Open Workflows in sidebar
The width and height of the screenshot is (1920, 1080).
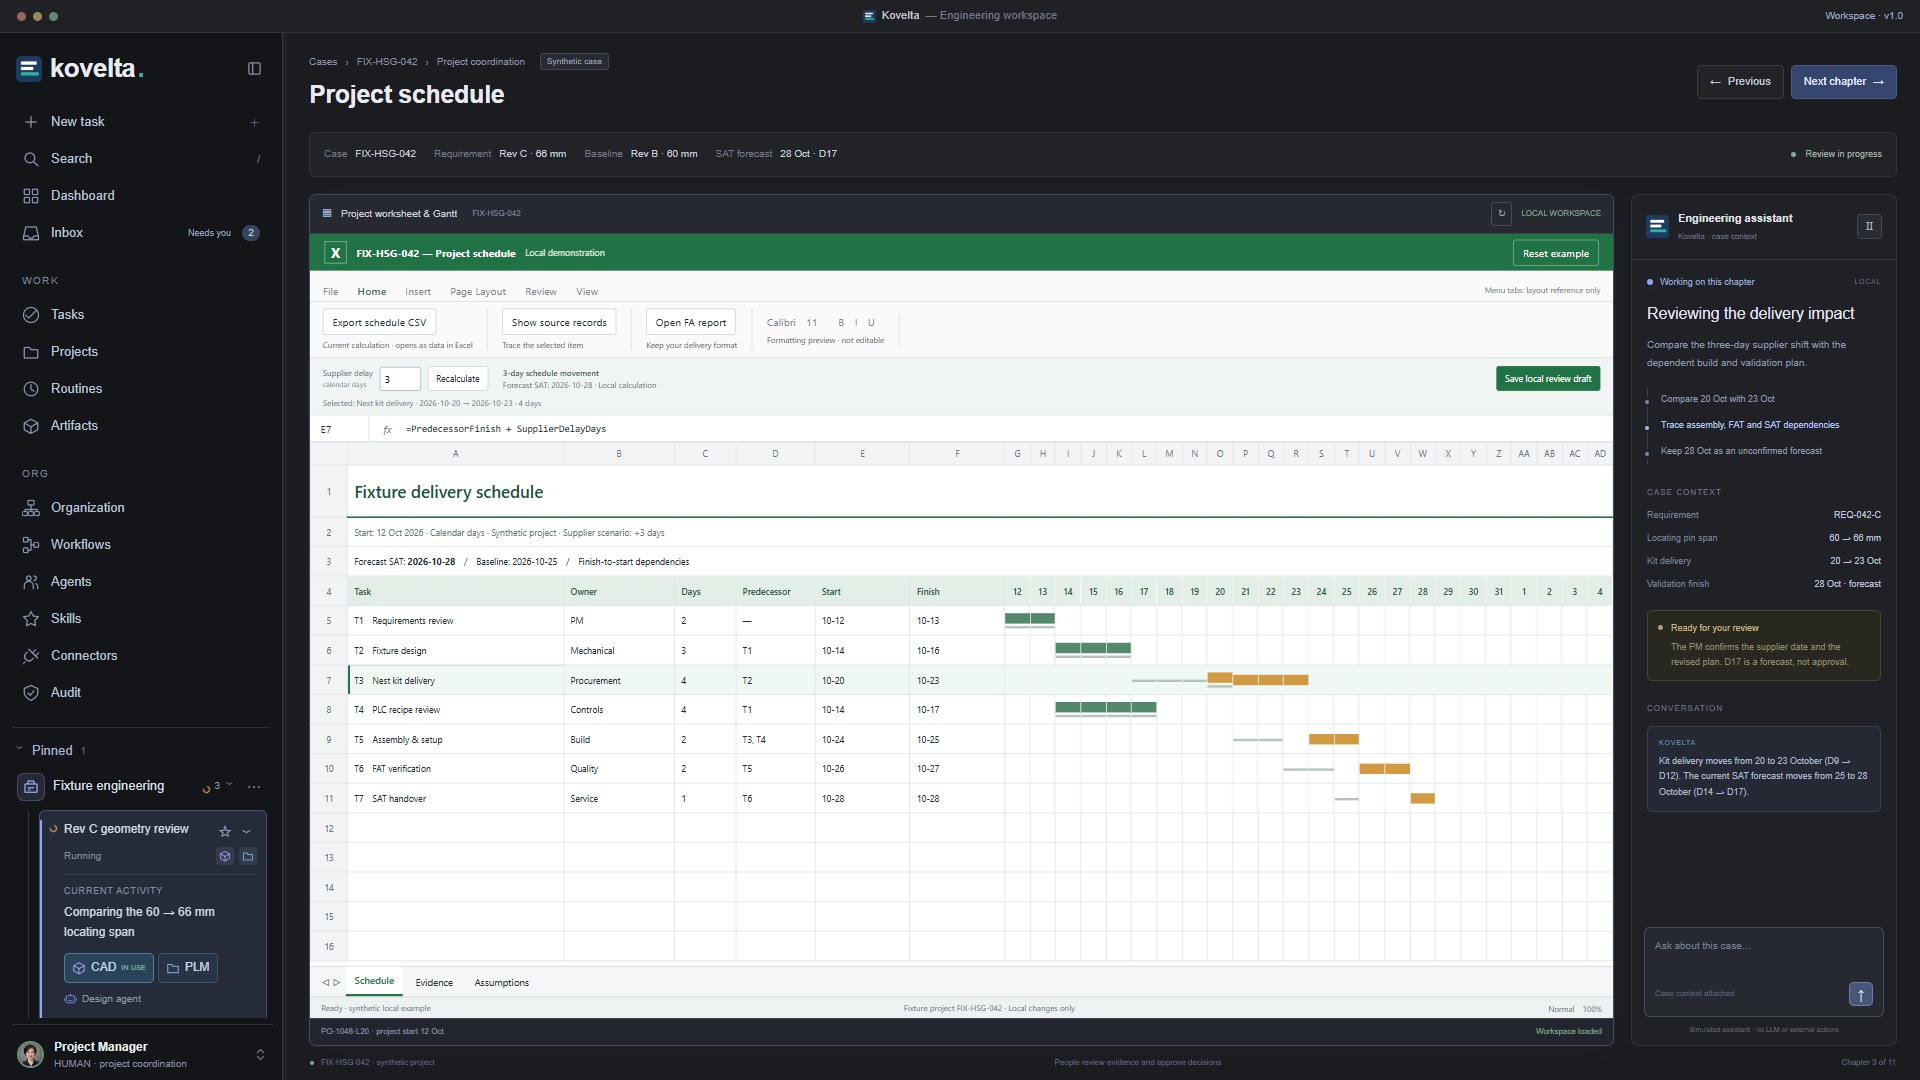click(140, 545)
